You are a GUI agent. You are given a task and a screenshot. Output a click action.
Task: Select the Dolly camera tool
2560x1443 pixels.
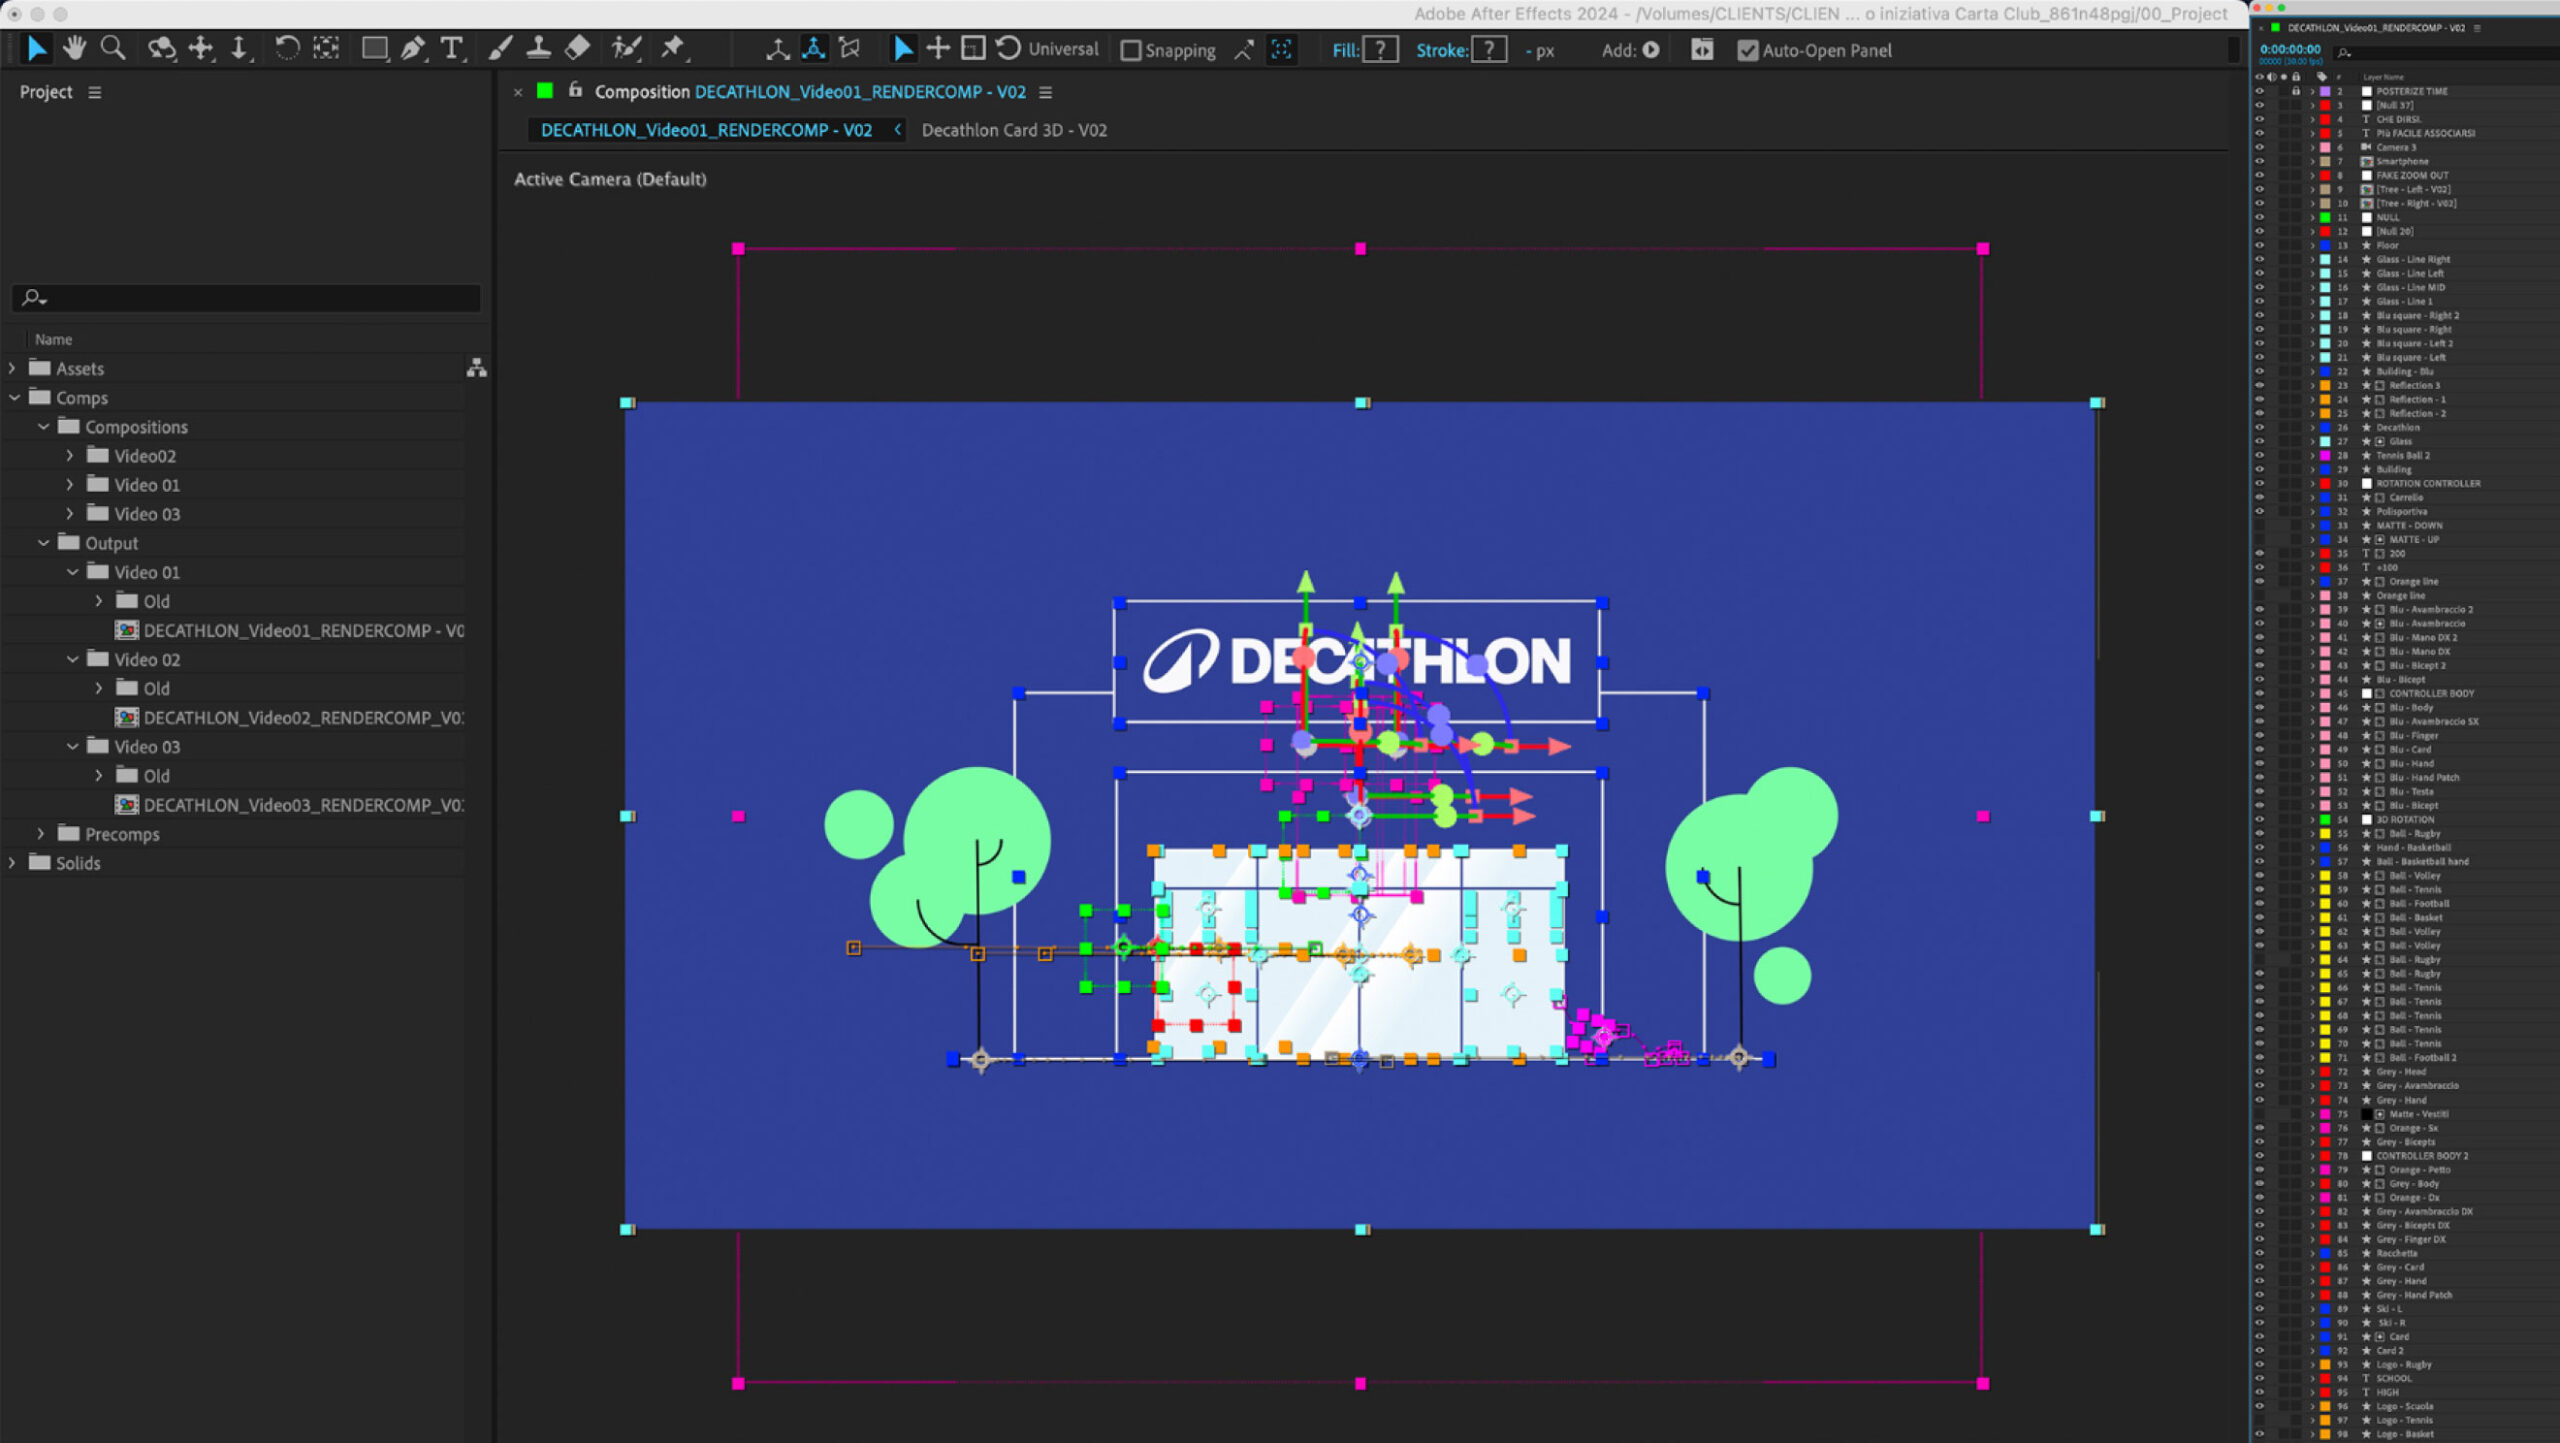click(x=240, y=49)
